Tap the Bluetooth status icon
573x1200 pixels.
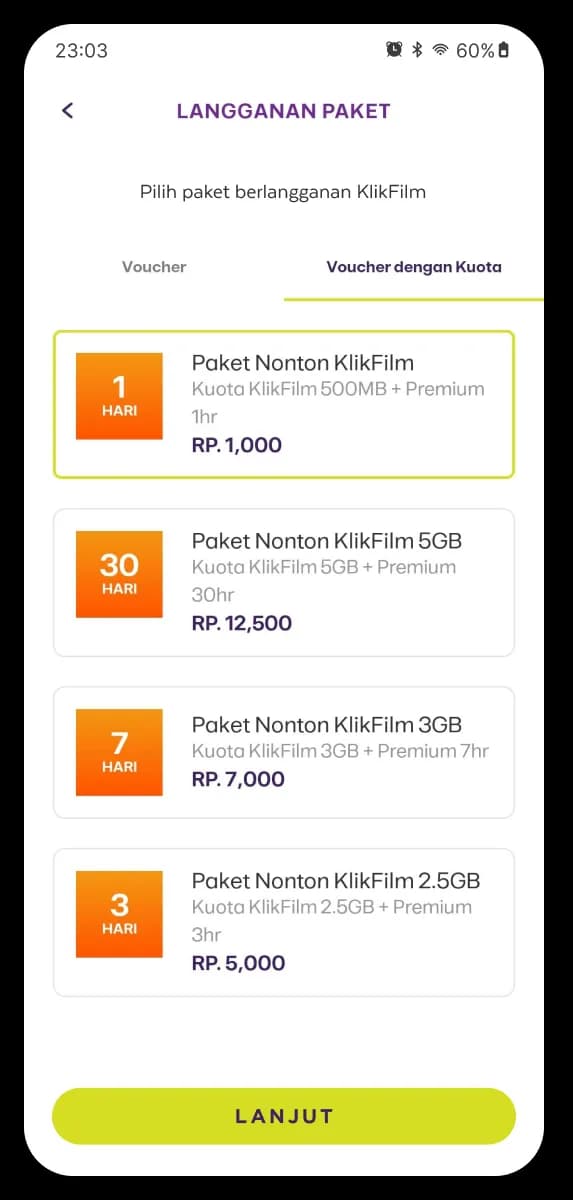pos(418,50)
